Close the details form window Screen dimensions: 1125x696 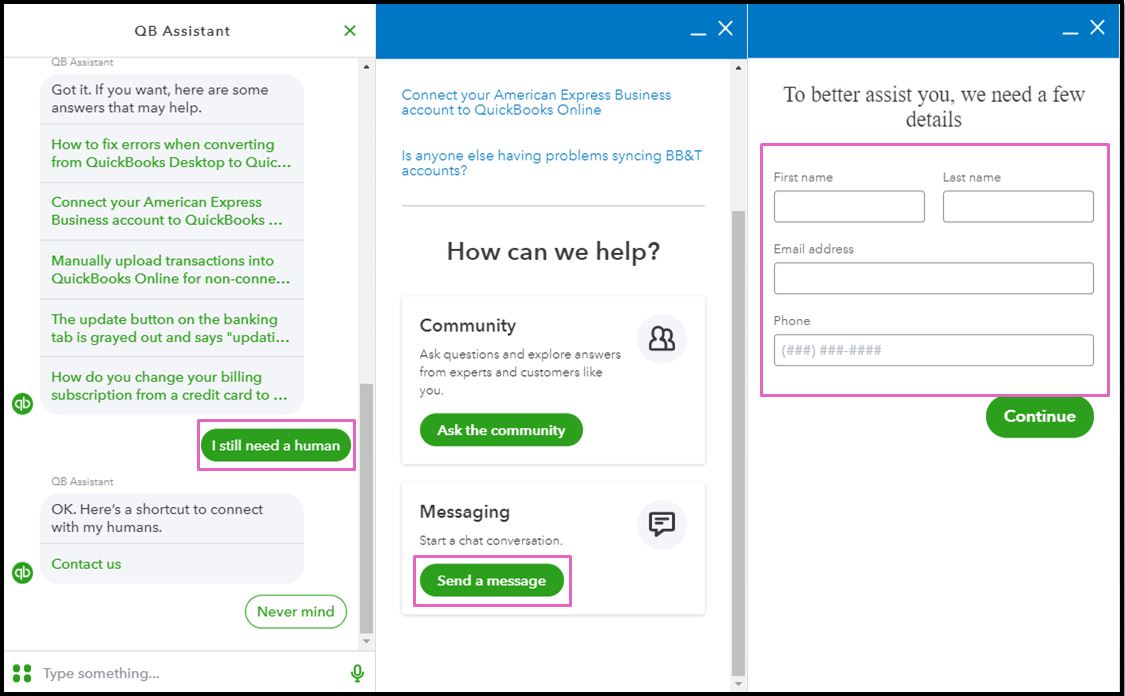click(x=1098, y=27)
